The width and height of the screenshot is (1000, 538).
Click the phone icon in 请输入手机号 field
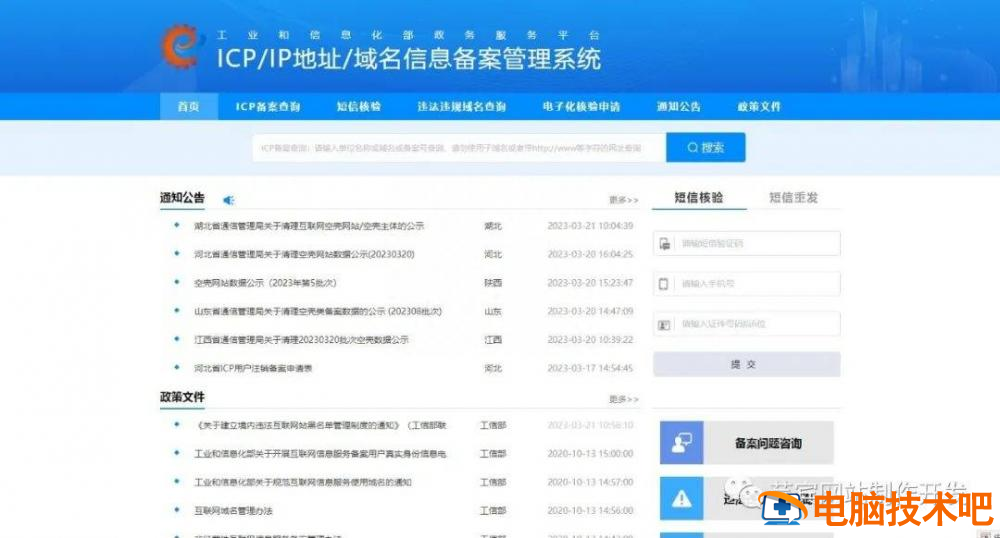click(x=663, y=284)
